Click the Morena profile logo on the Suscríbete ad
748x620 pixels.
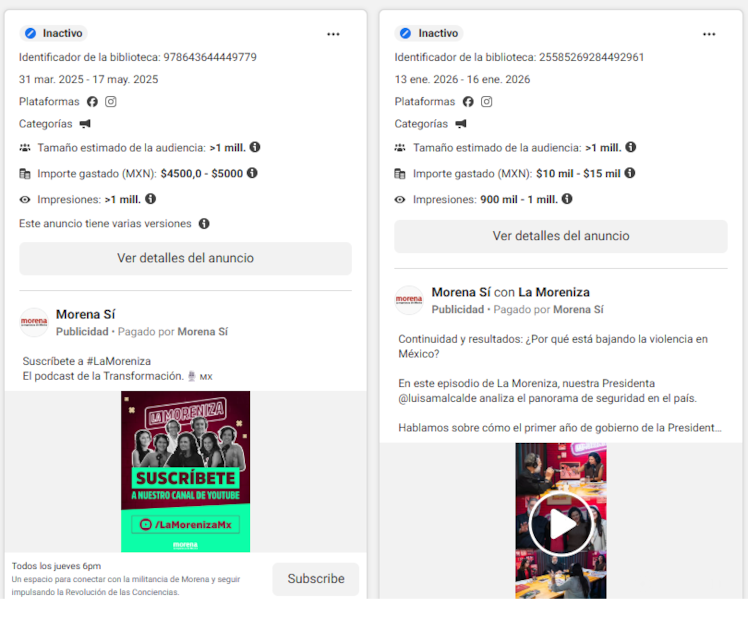coord(34,322)
